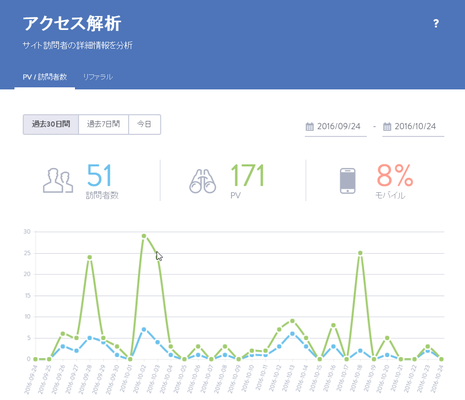Click the アクセス解析 page title
The image size is (465, 400).
(72, 24)
